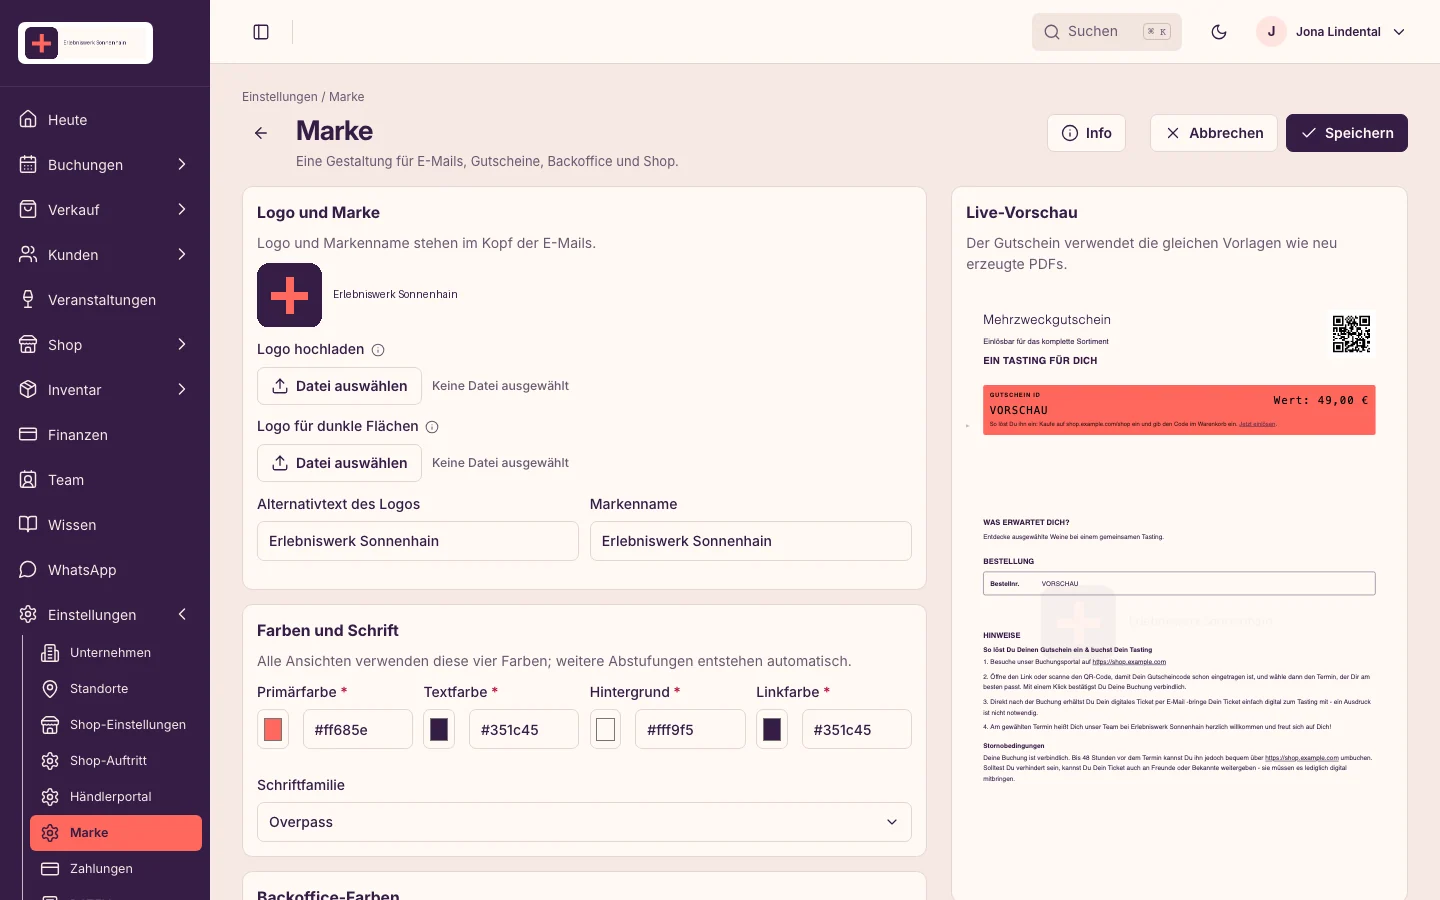Choose file for Logo hochladen

pos(339,386)
